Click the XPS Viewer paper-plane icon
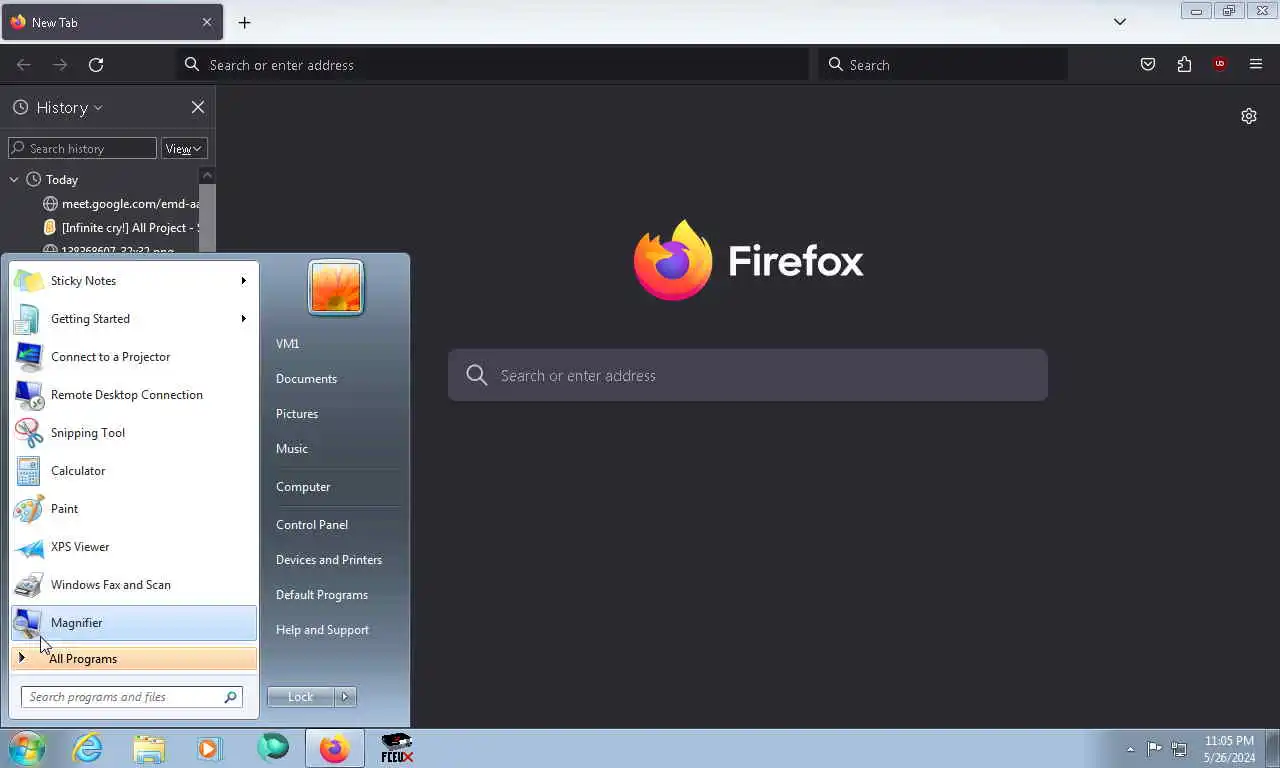 coord(29,547)
